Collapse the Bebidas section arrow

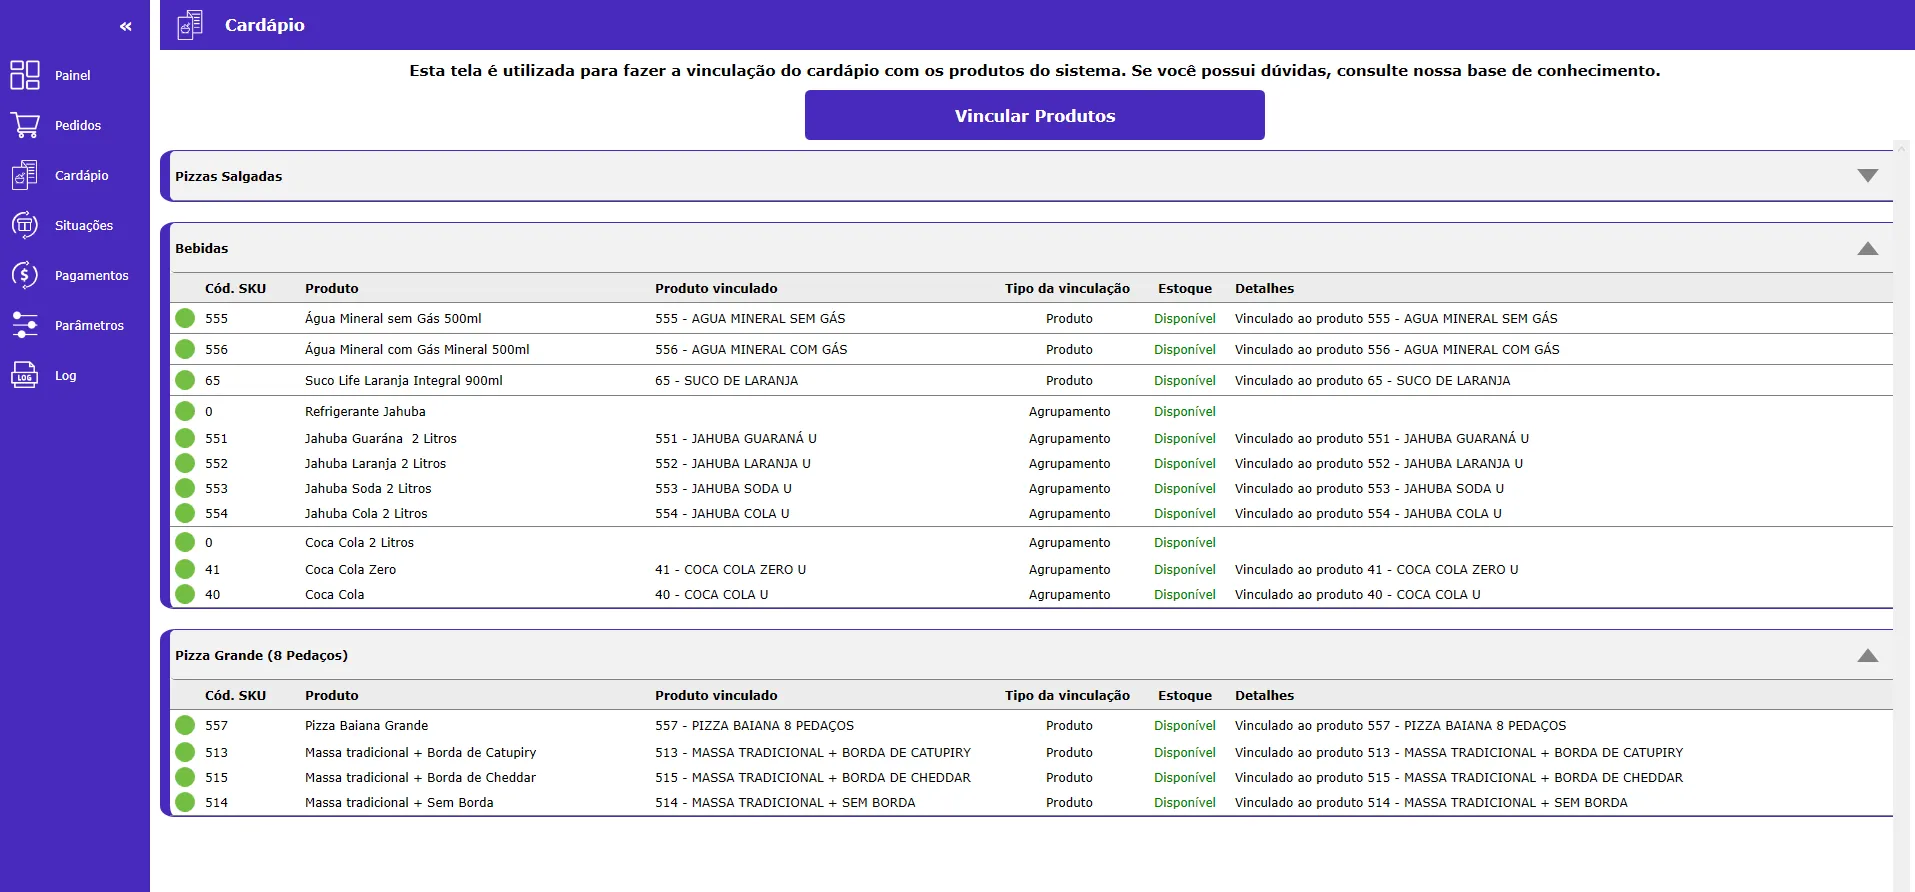1867,248
